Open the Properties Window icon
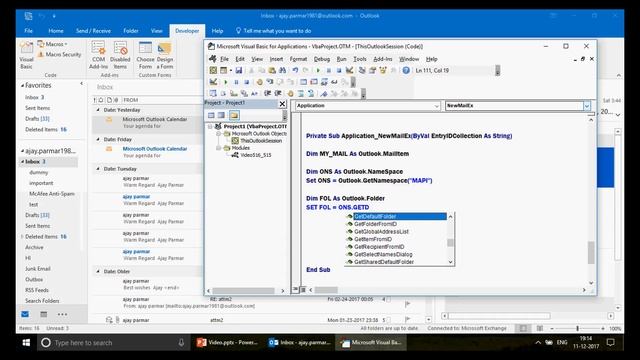640x360 pixels. 372,70
